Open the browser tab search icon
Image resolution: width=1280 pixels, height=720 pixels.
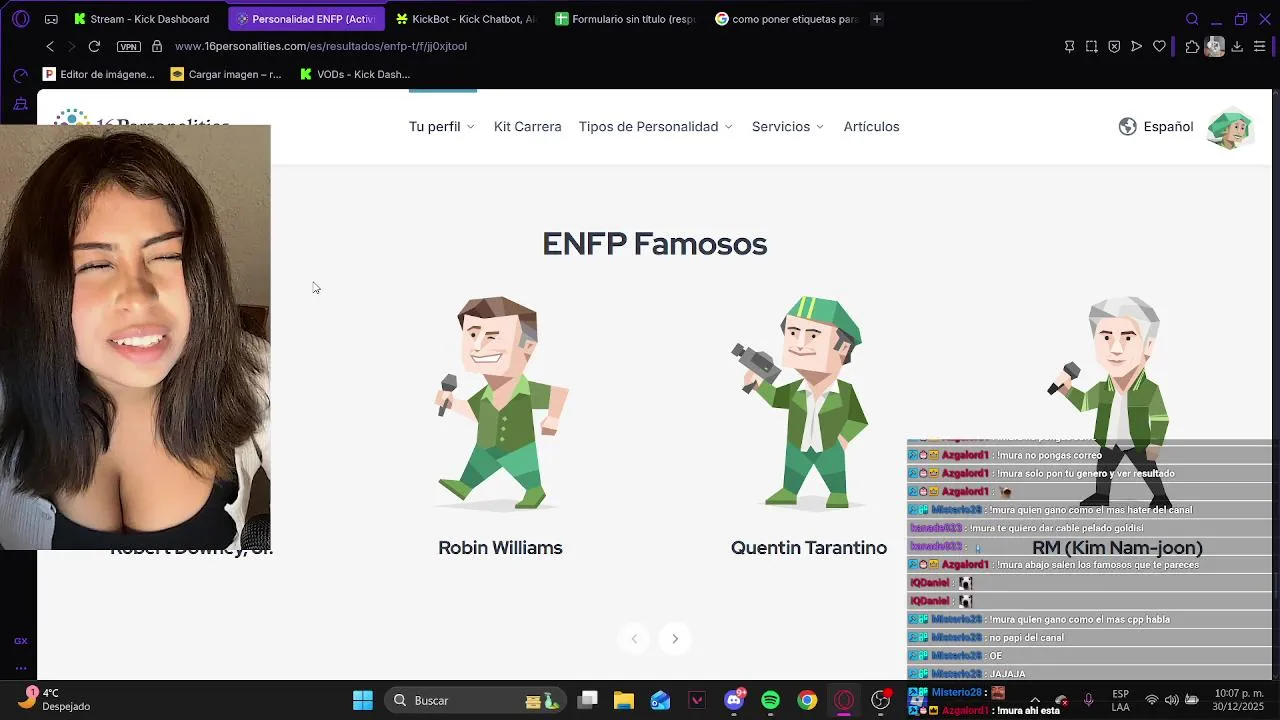(x=1192, y=19)
